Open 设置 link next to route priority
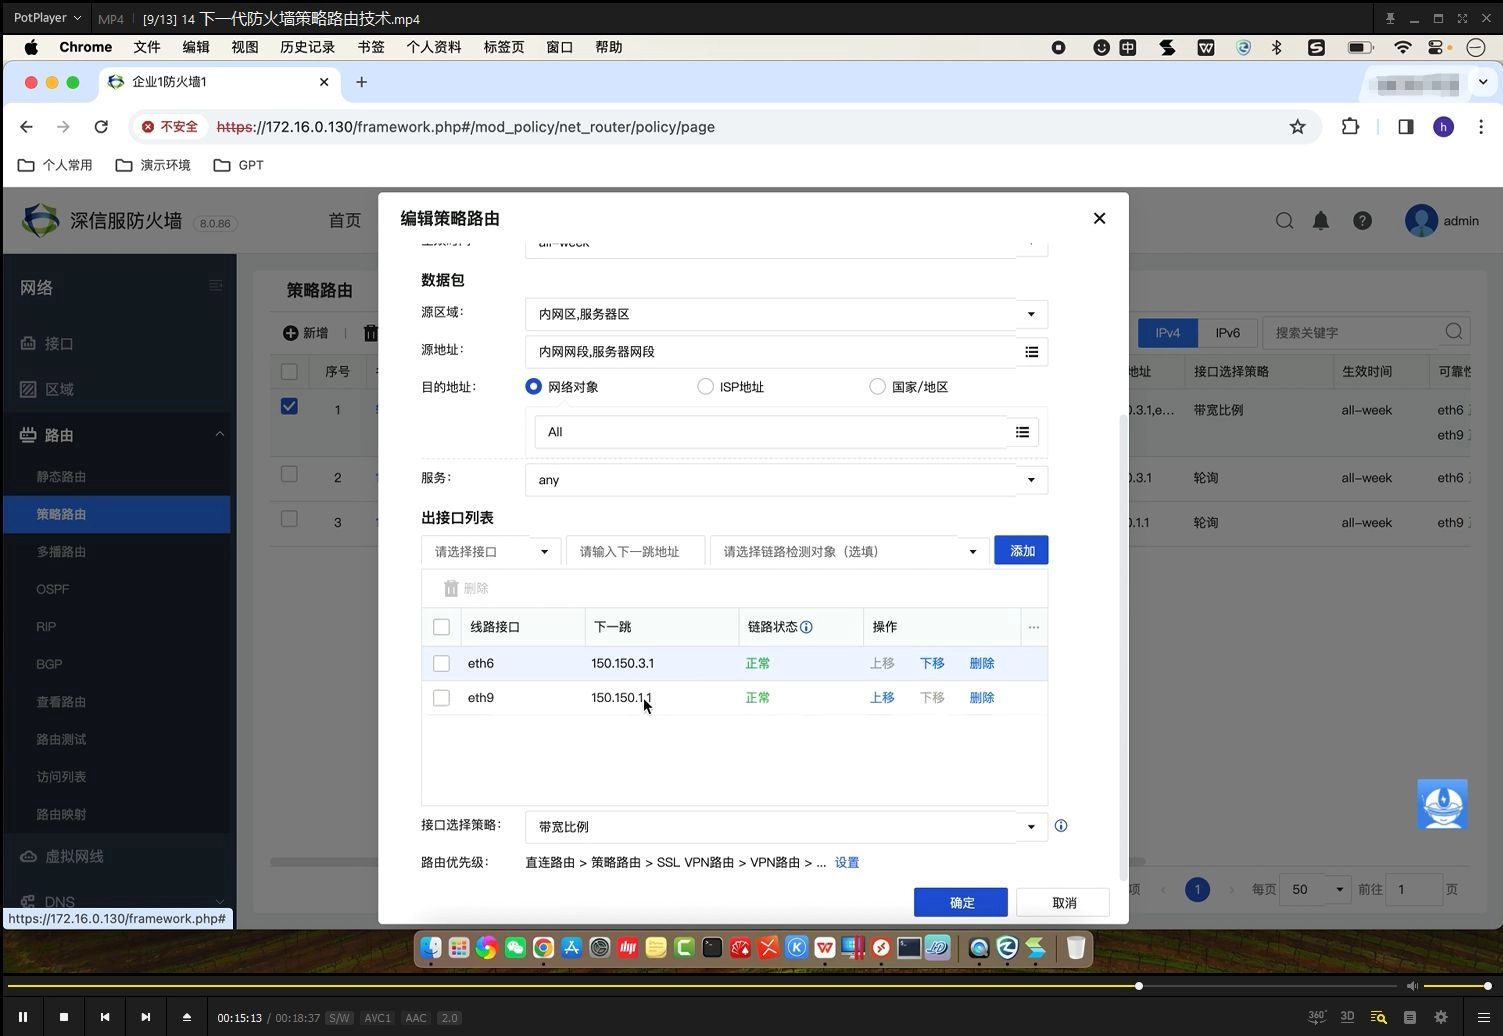1503x1036 pixels. [847, 862]
